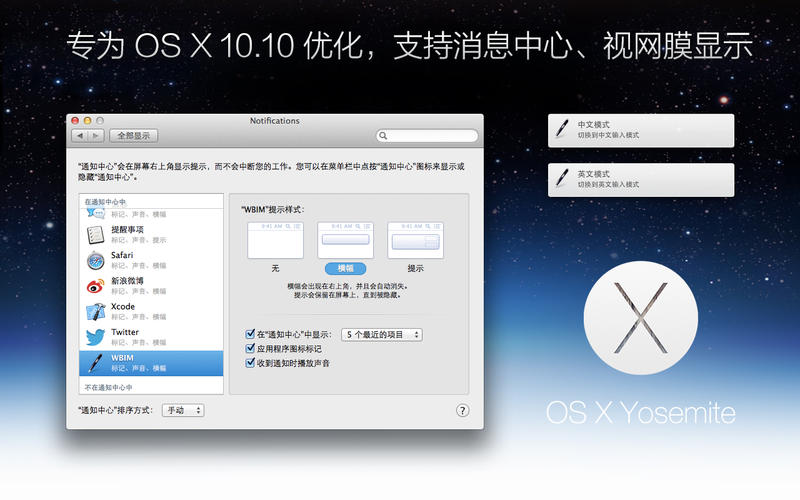This screenshot has height=500, width=800.
Task: Click the forward arrow in Notifications toolbar
Action: 96,136
